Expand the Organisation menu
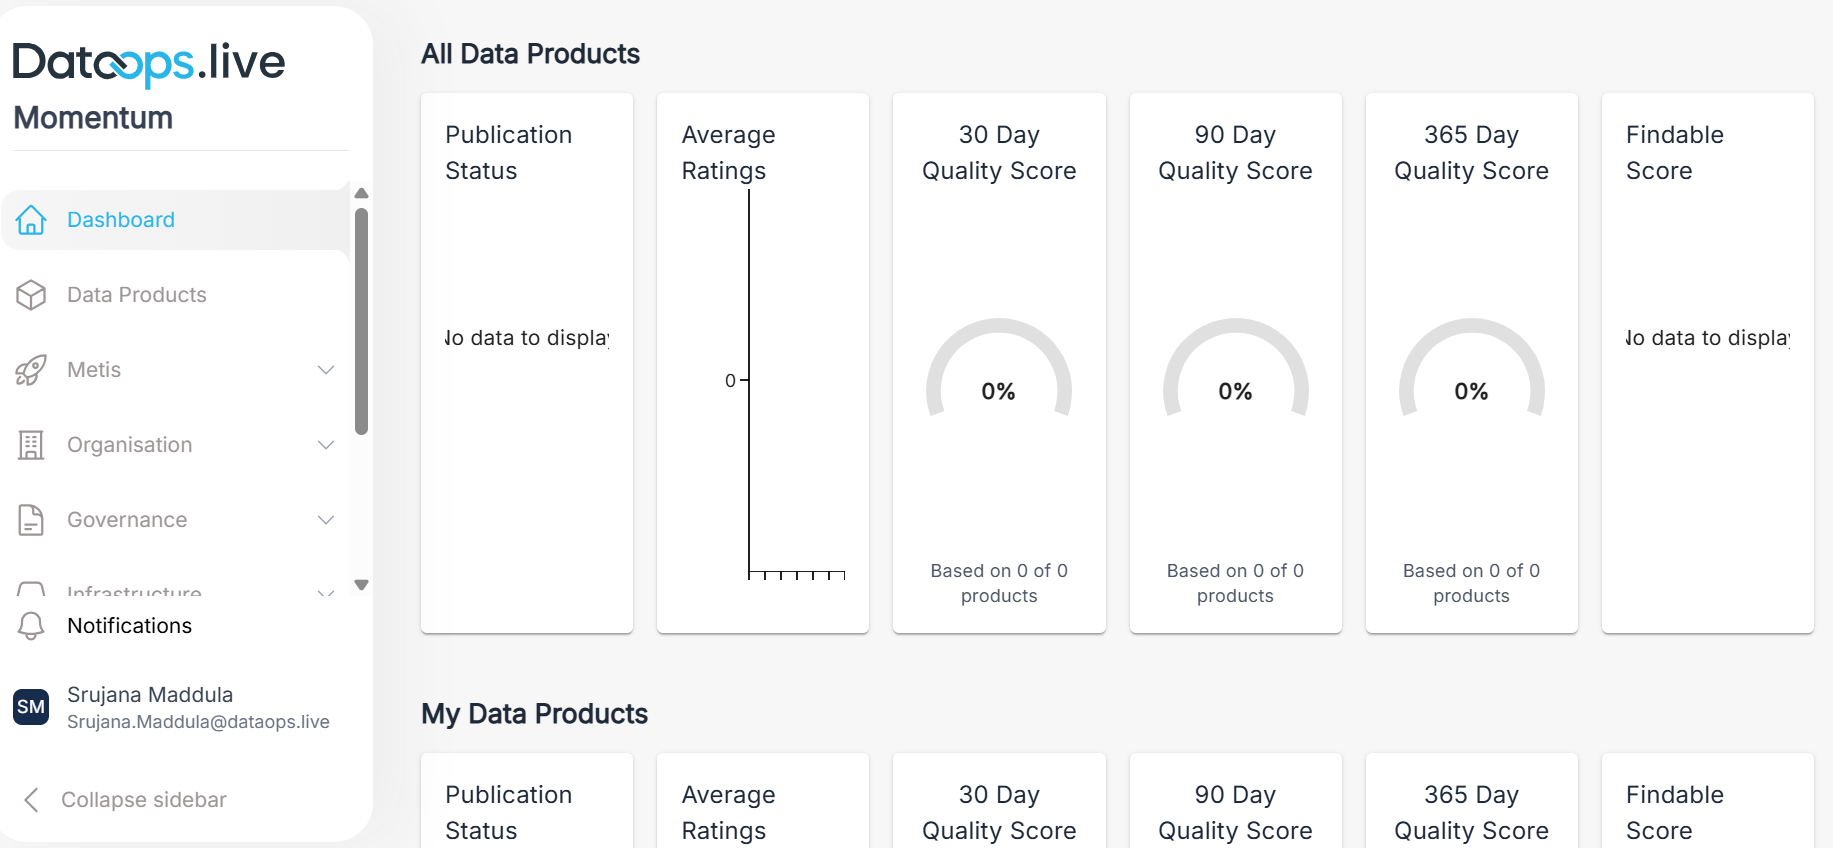The height and width of the screenshot is (848, 1833). pos(325,445)
